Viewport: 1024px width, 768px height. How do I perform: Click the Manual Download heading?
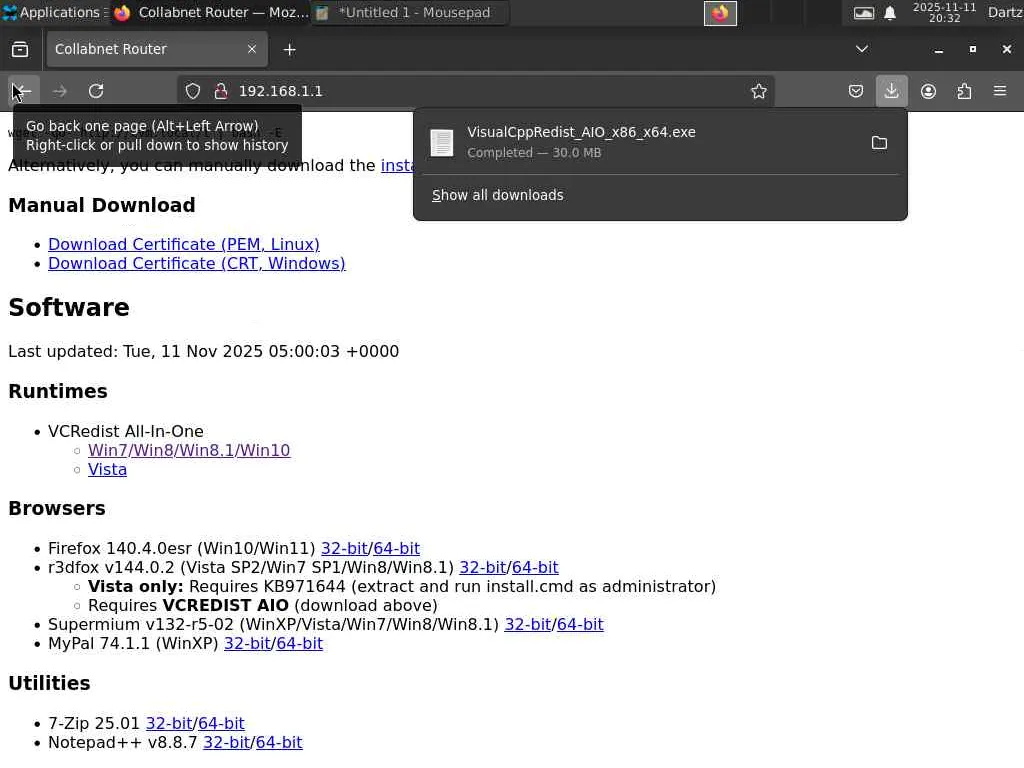pos(102,205)
